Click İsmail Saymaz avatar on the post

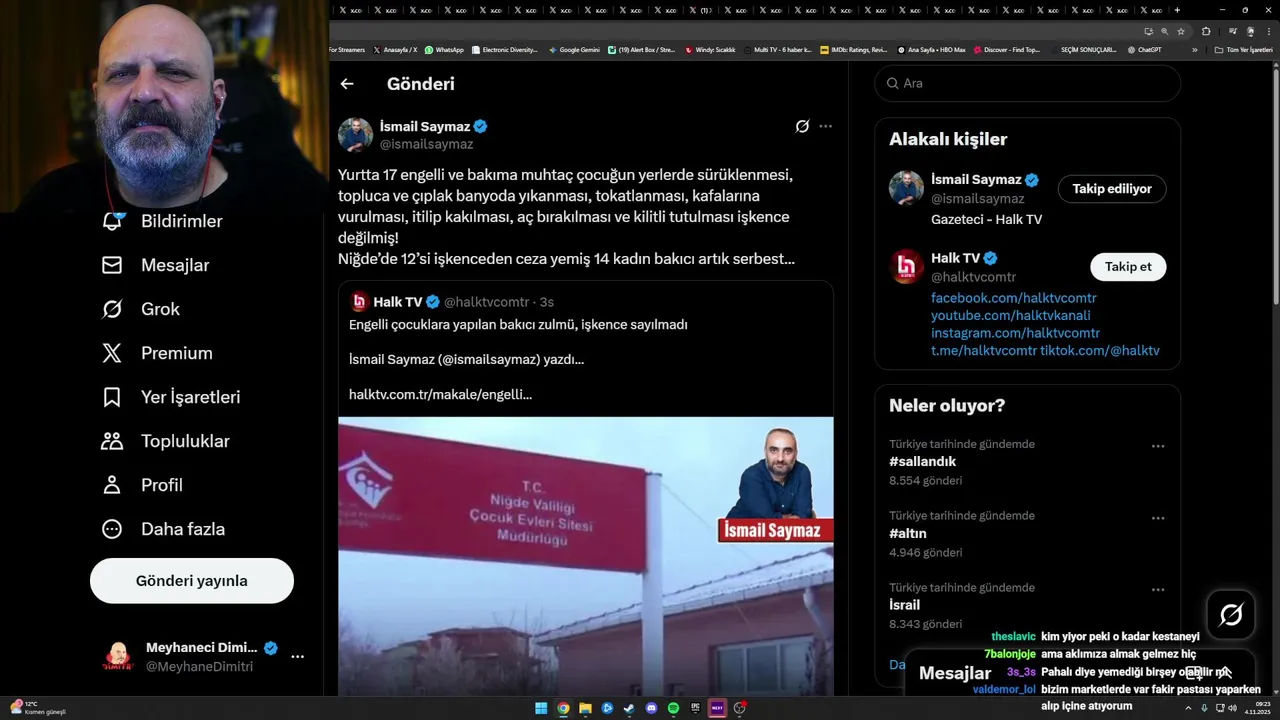[355, 135]
